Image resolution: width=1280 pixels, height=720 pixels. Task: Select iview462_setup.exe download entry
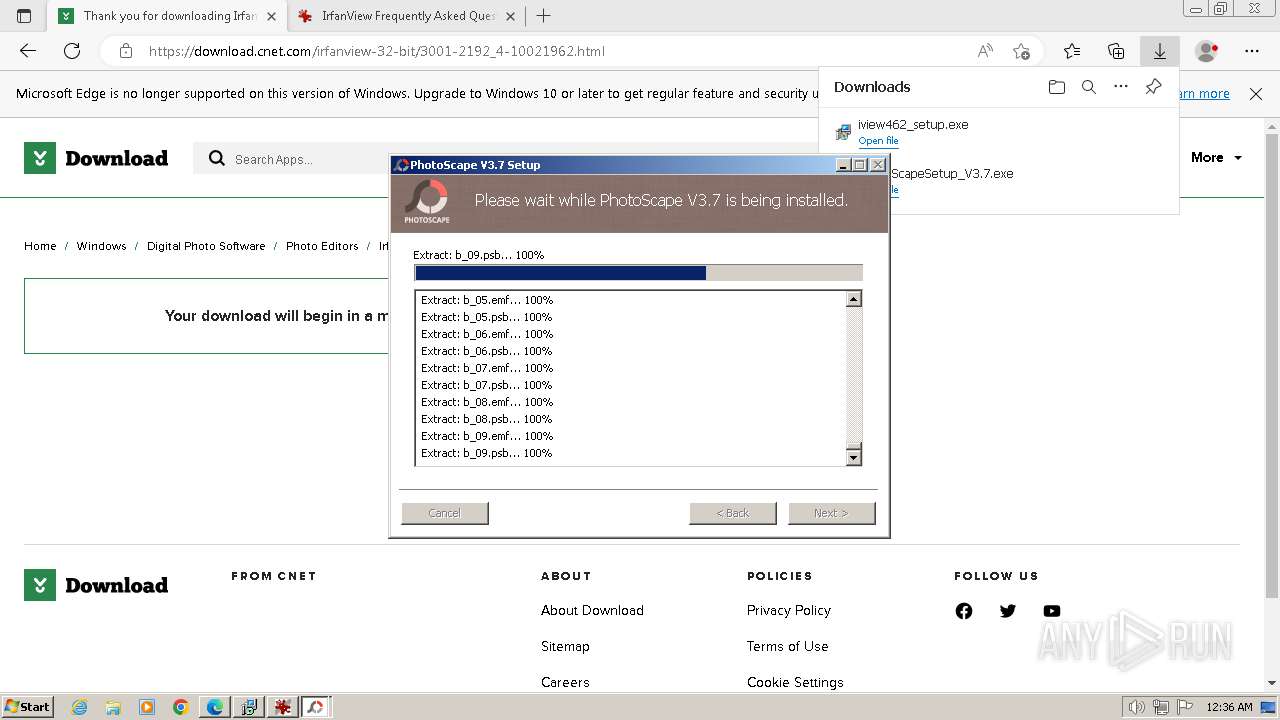(913, 125)
